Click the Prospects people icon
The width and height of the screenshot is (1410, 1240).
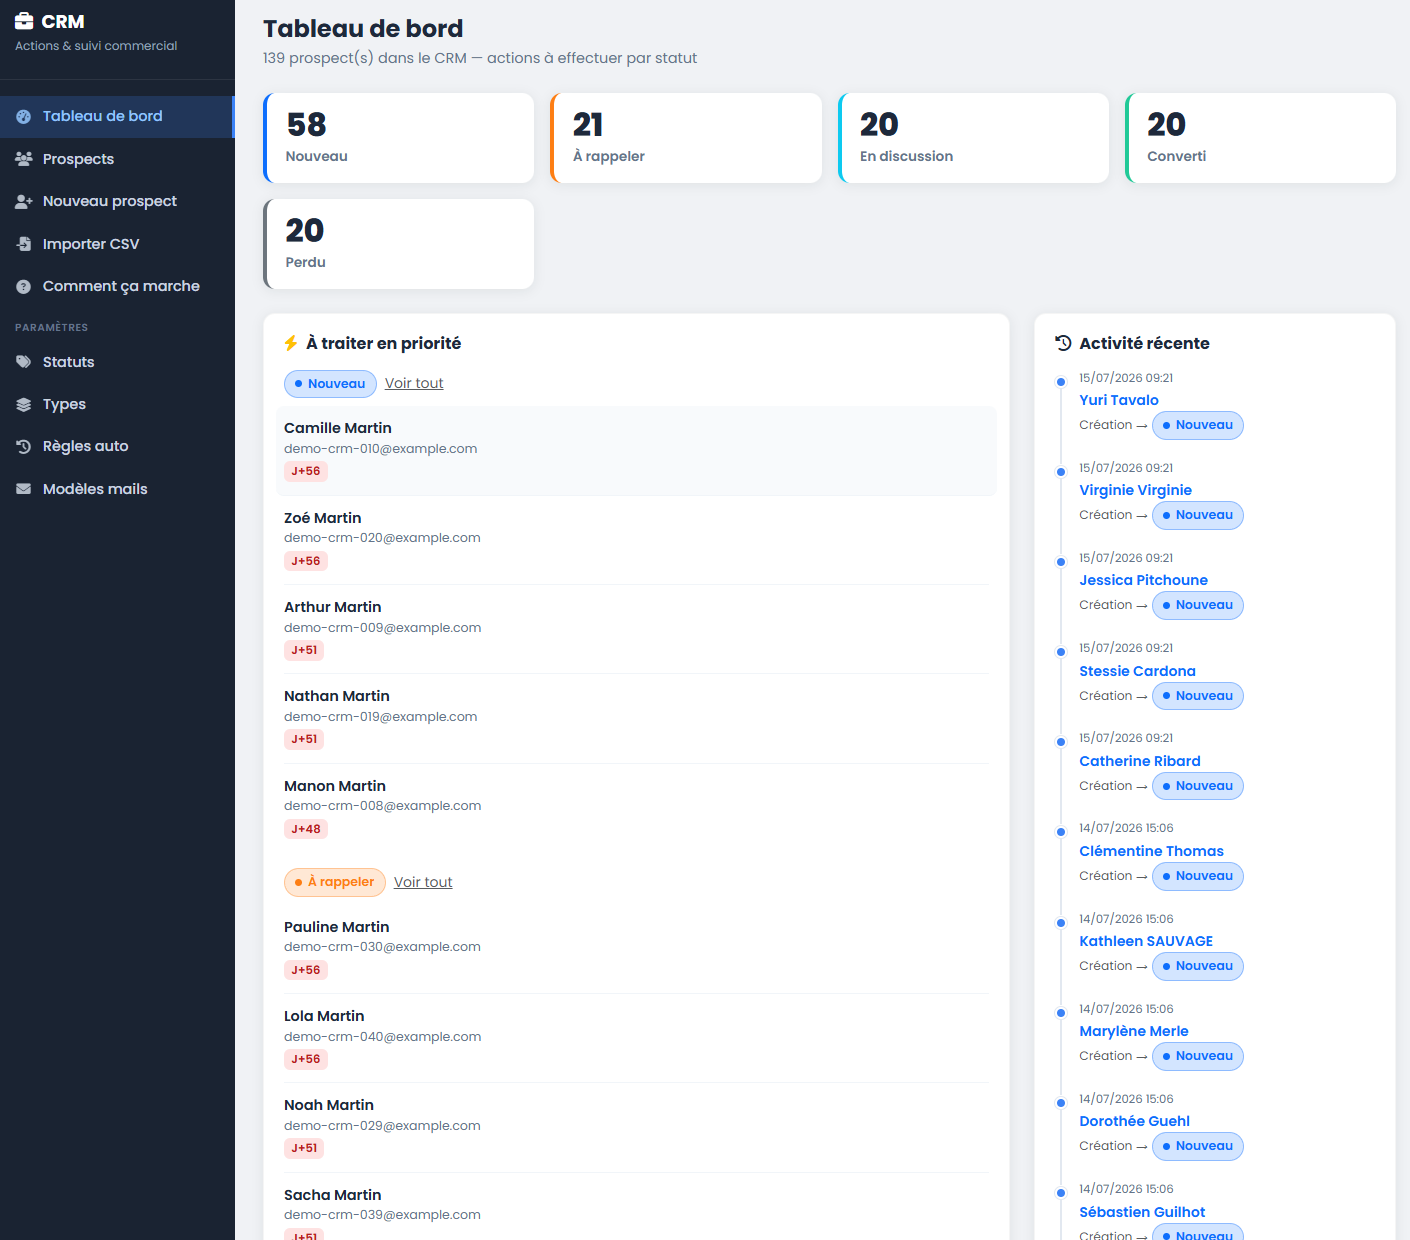point(24,159)
